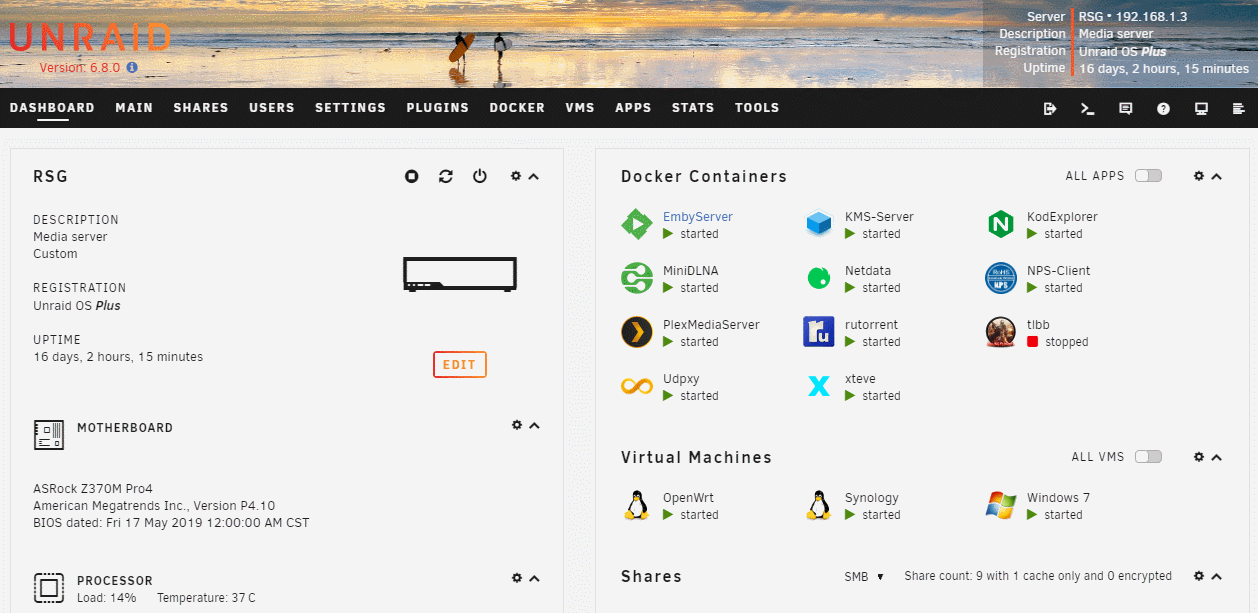Click the PlexMediaServer container icon

coord(637,332)
